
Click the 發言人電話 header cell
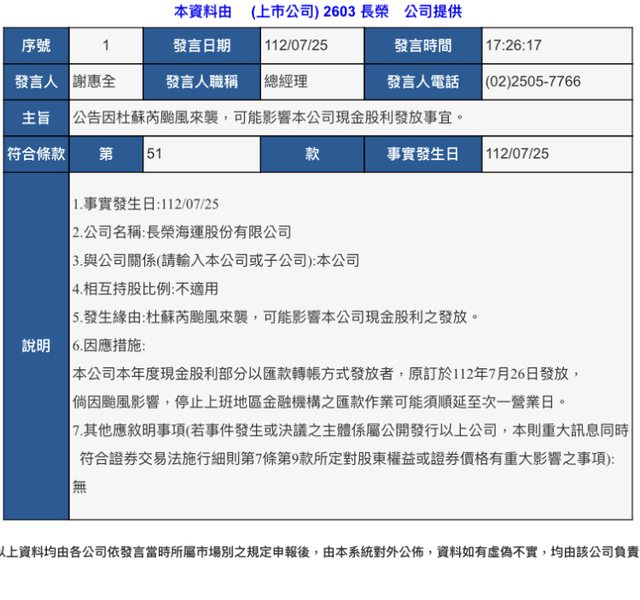422,82
